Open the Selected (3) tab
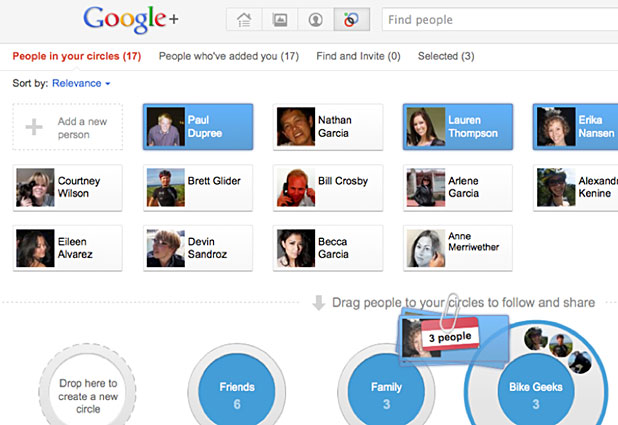This screenshot has height=425, width=618. tap(446, 56)
